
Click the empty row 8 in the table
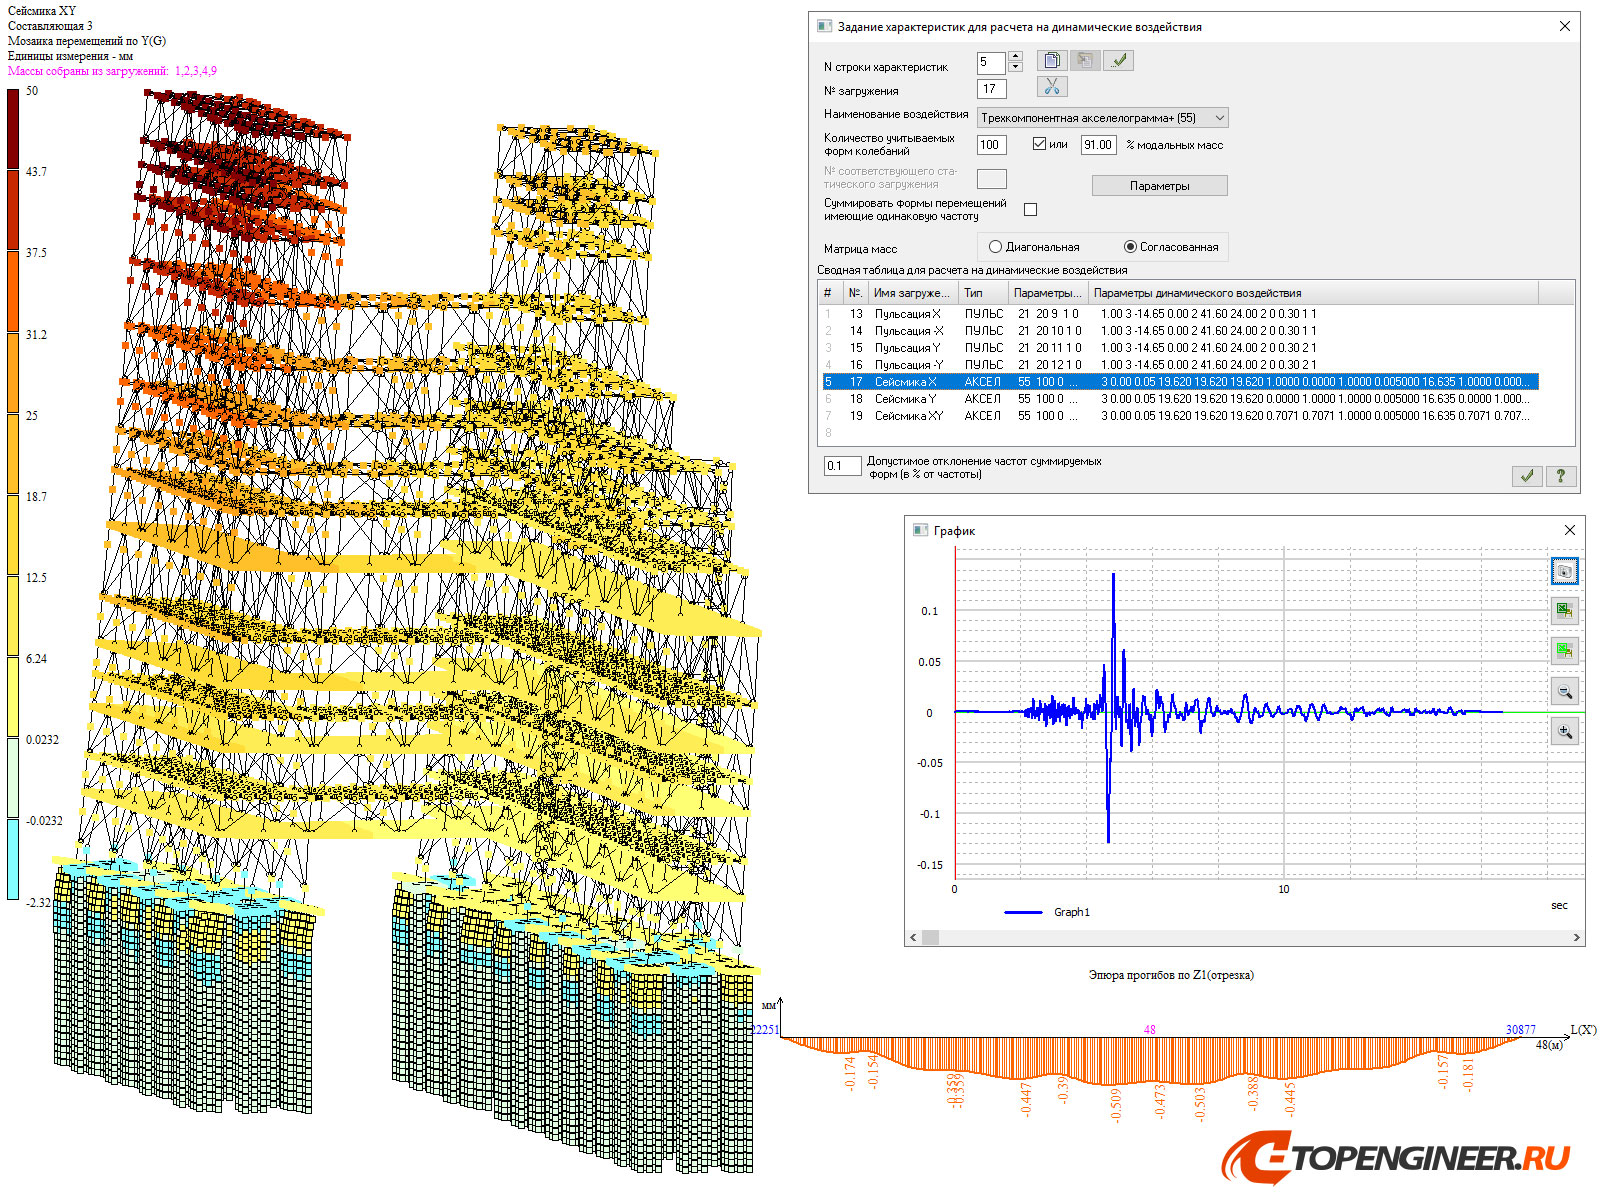(1180, 433)
